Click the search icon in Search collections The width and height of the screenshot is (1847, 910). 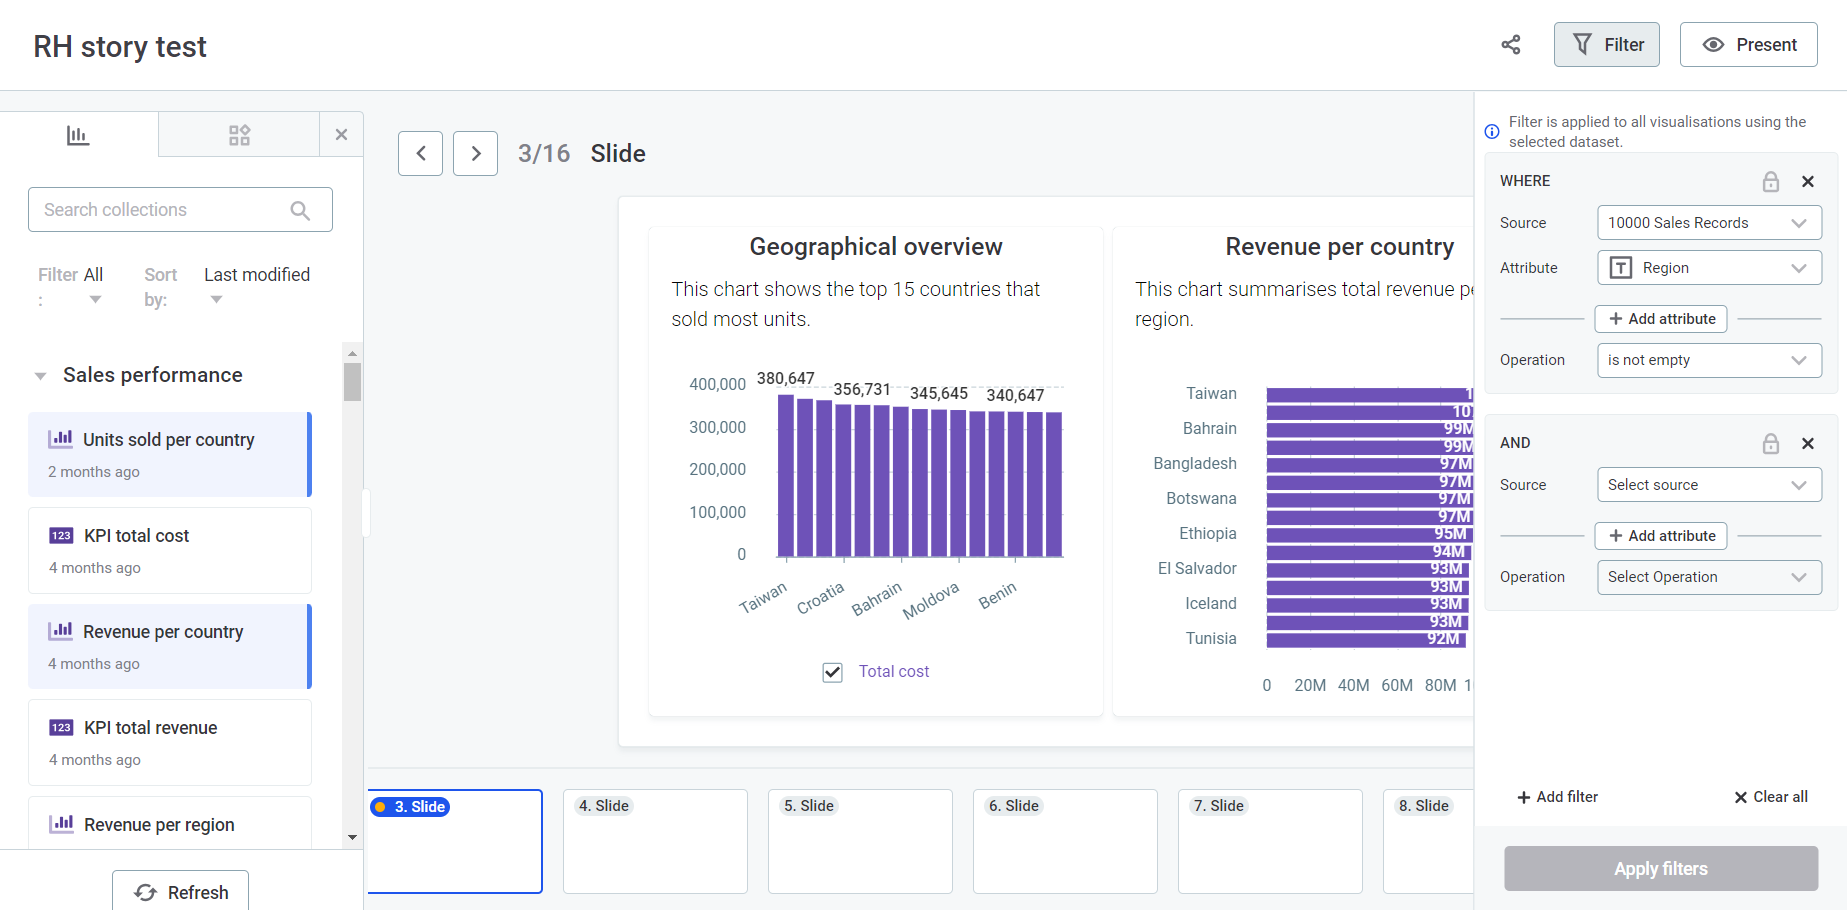pos(300,210)
